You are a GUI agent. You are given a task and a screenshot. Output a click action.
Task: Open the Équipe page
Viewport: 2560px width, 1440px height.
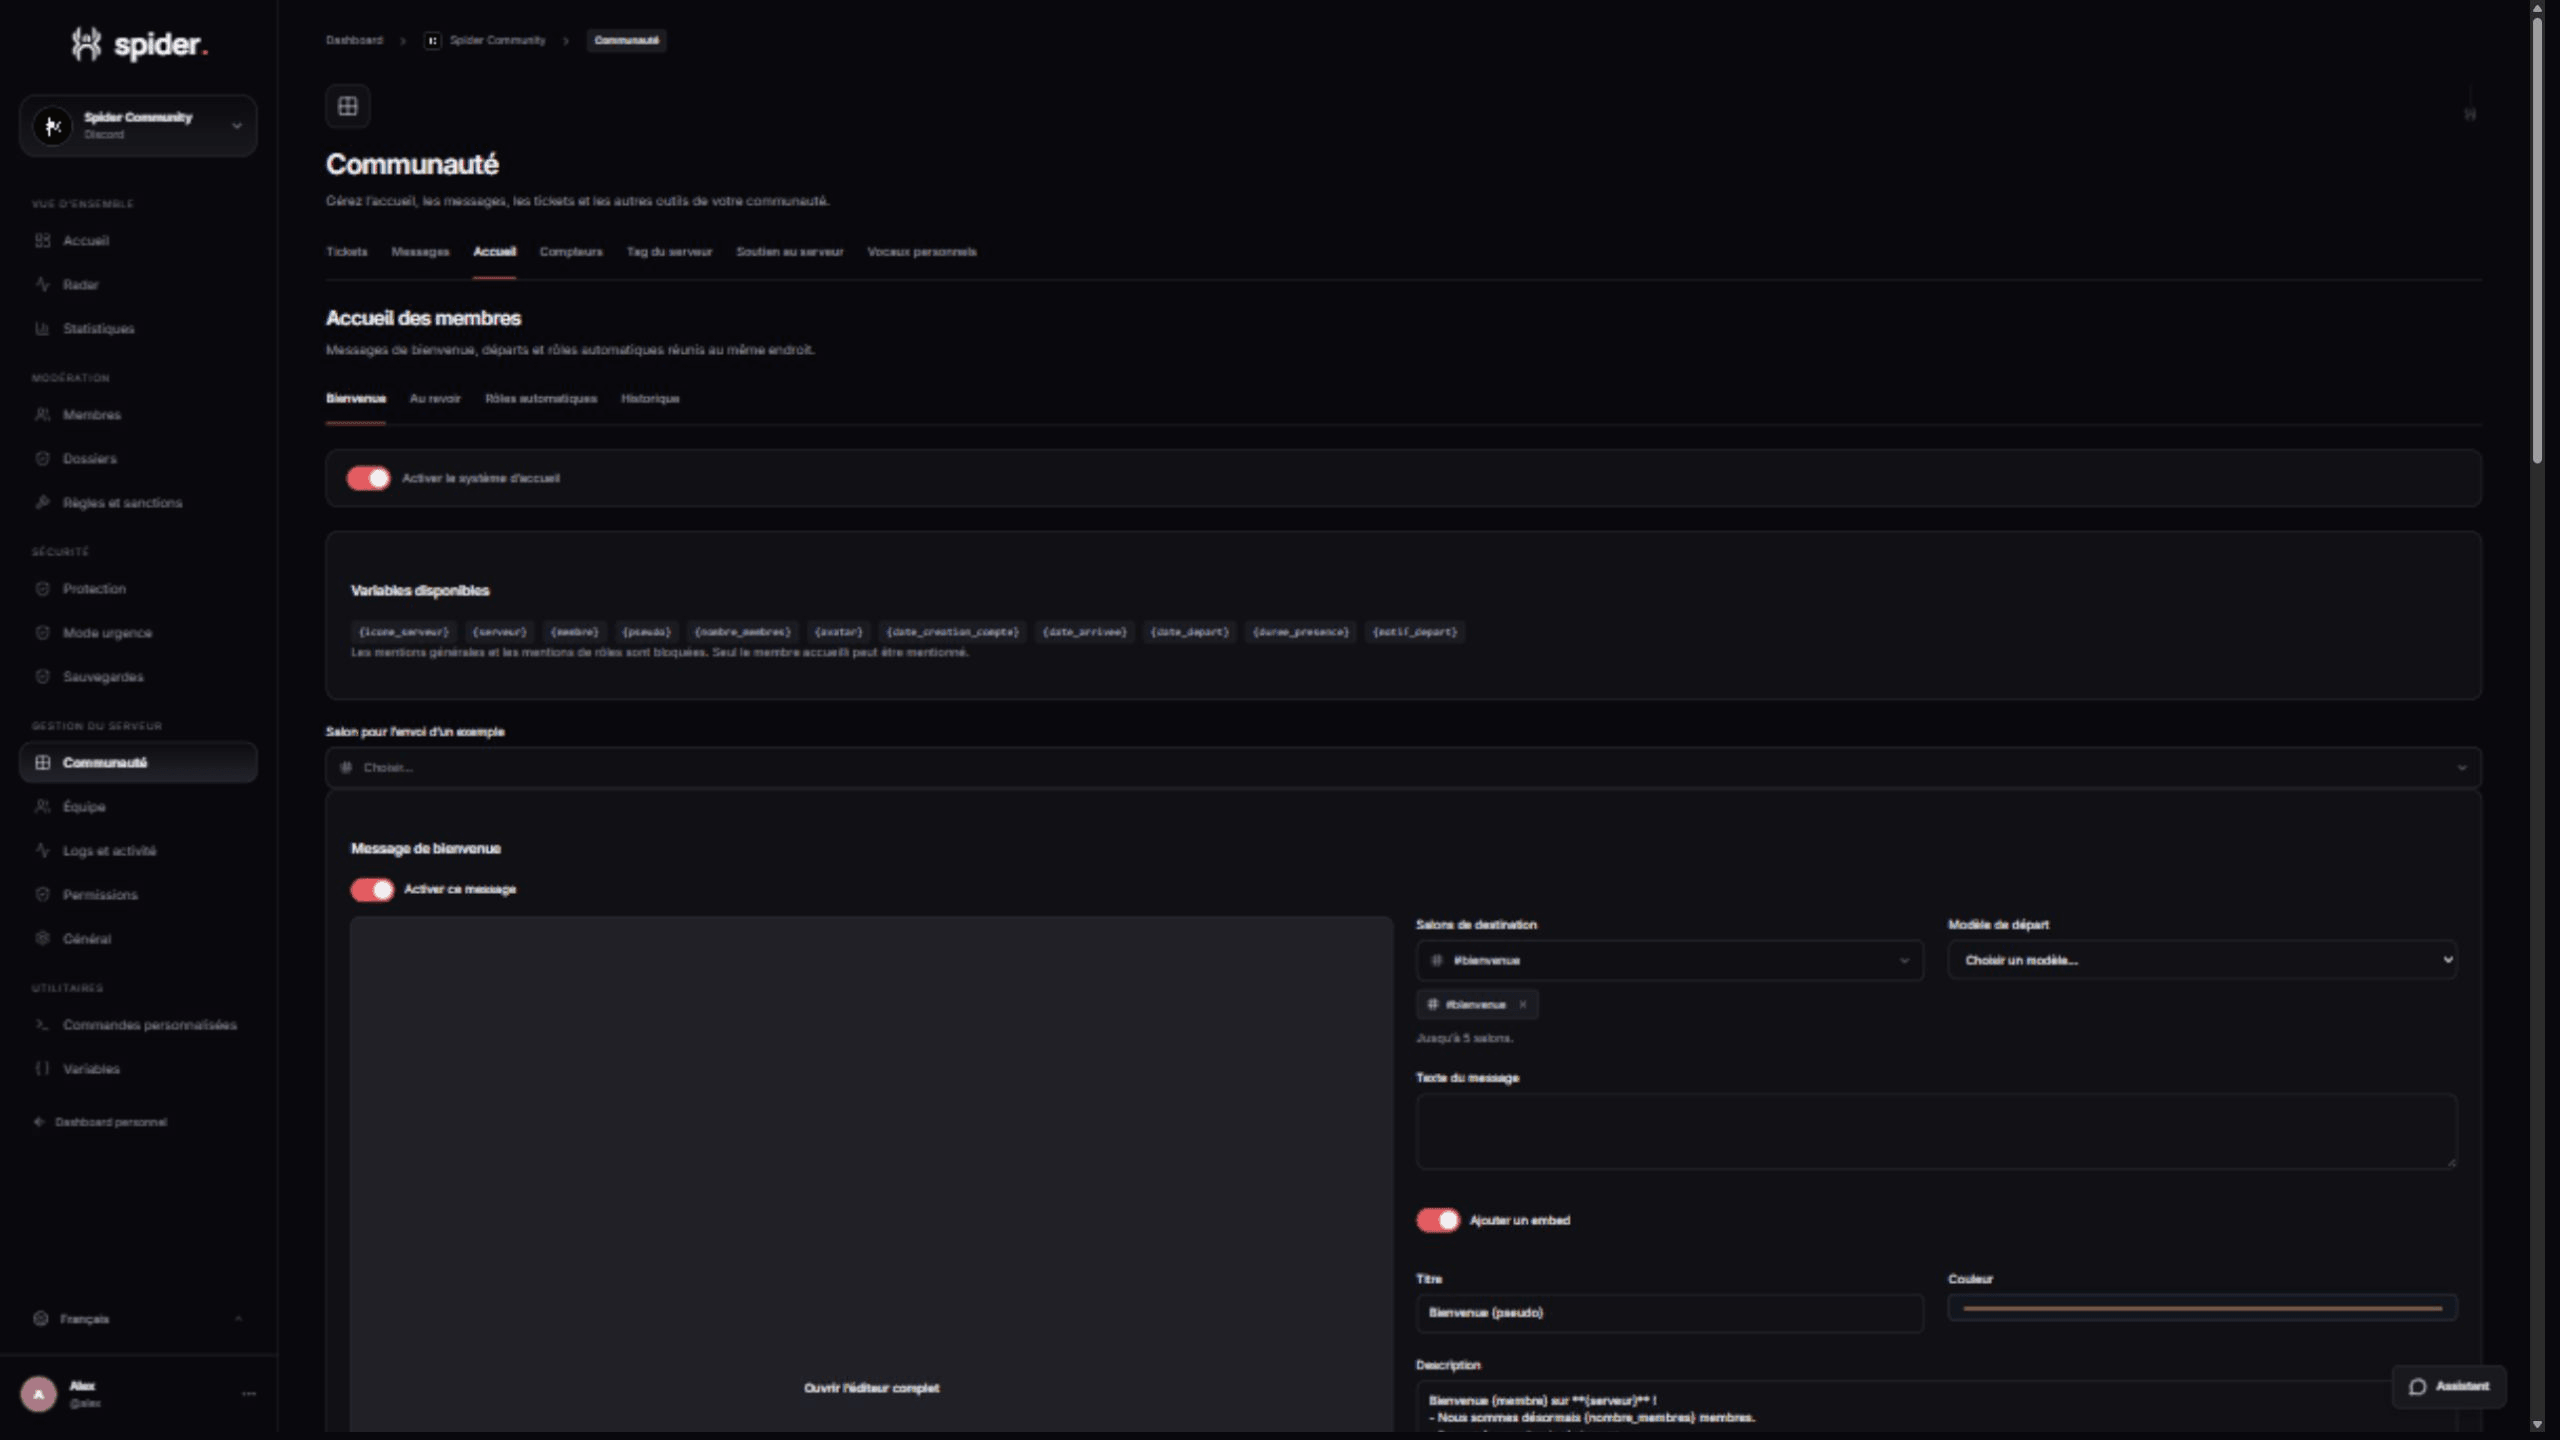coord(138,807)
